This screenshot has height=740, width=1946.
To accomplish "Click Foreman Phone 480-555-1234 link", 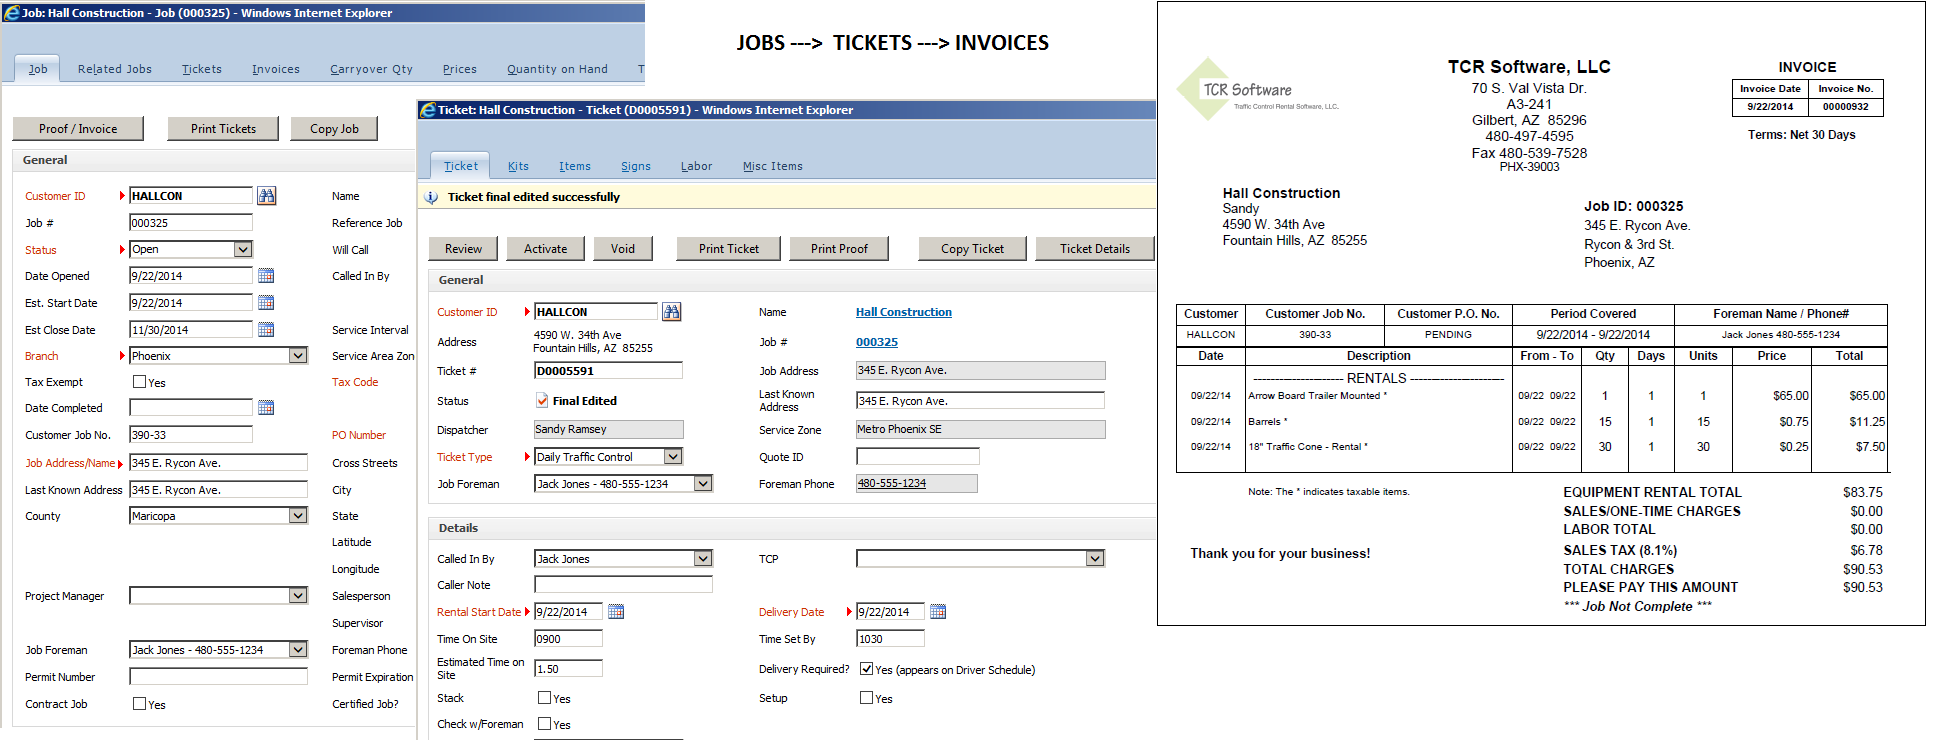I will point(892,483).
